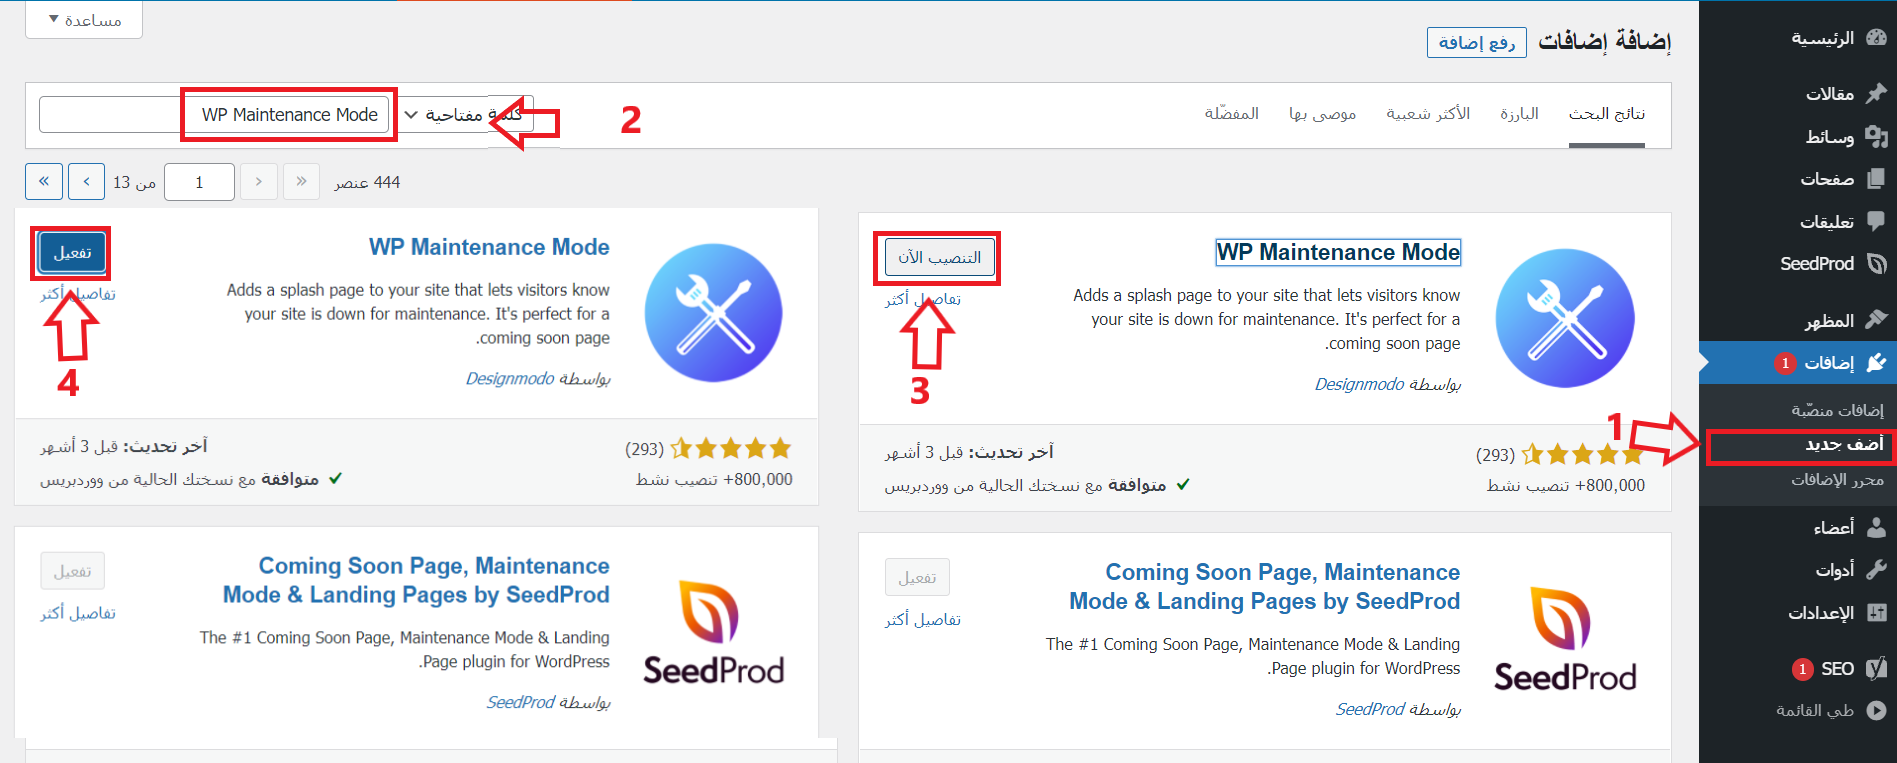This screenshot has width=1897, height=763.
Task: Click the مقالات pin icon
Action: point(1876,93)
